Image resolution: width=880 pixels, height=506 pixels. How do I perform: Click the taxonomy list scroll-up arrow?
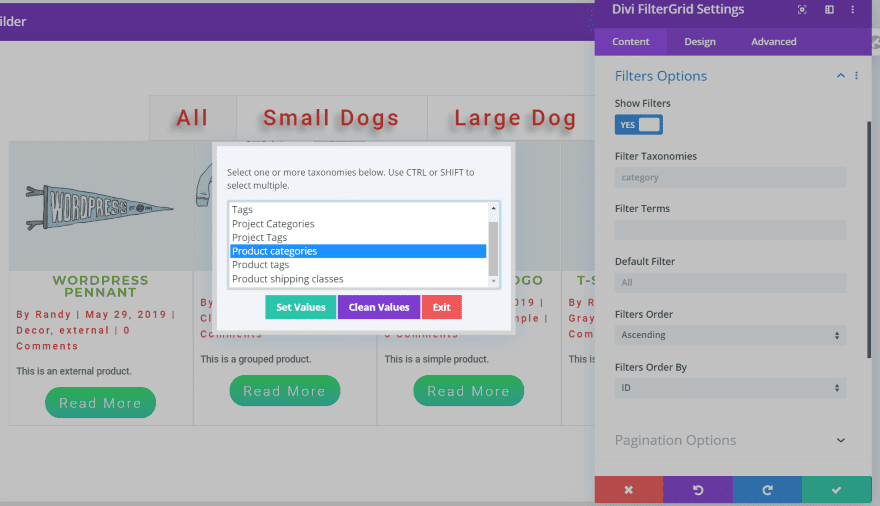coord(493,208)
